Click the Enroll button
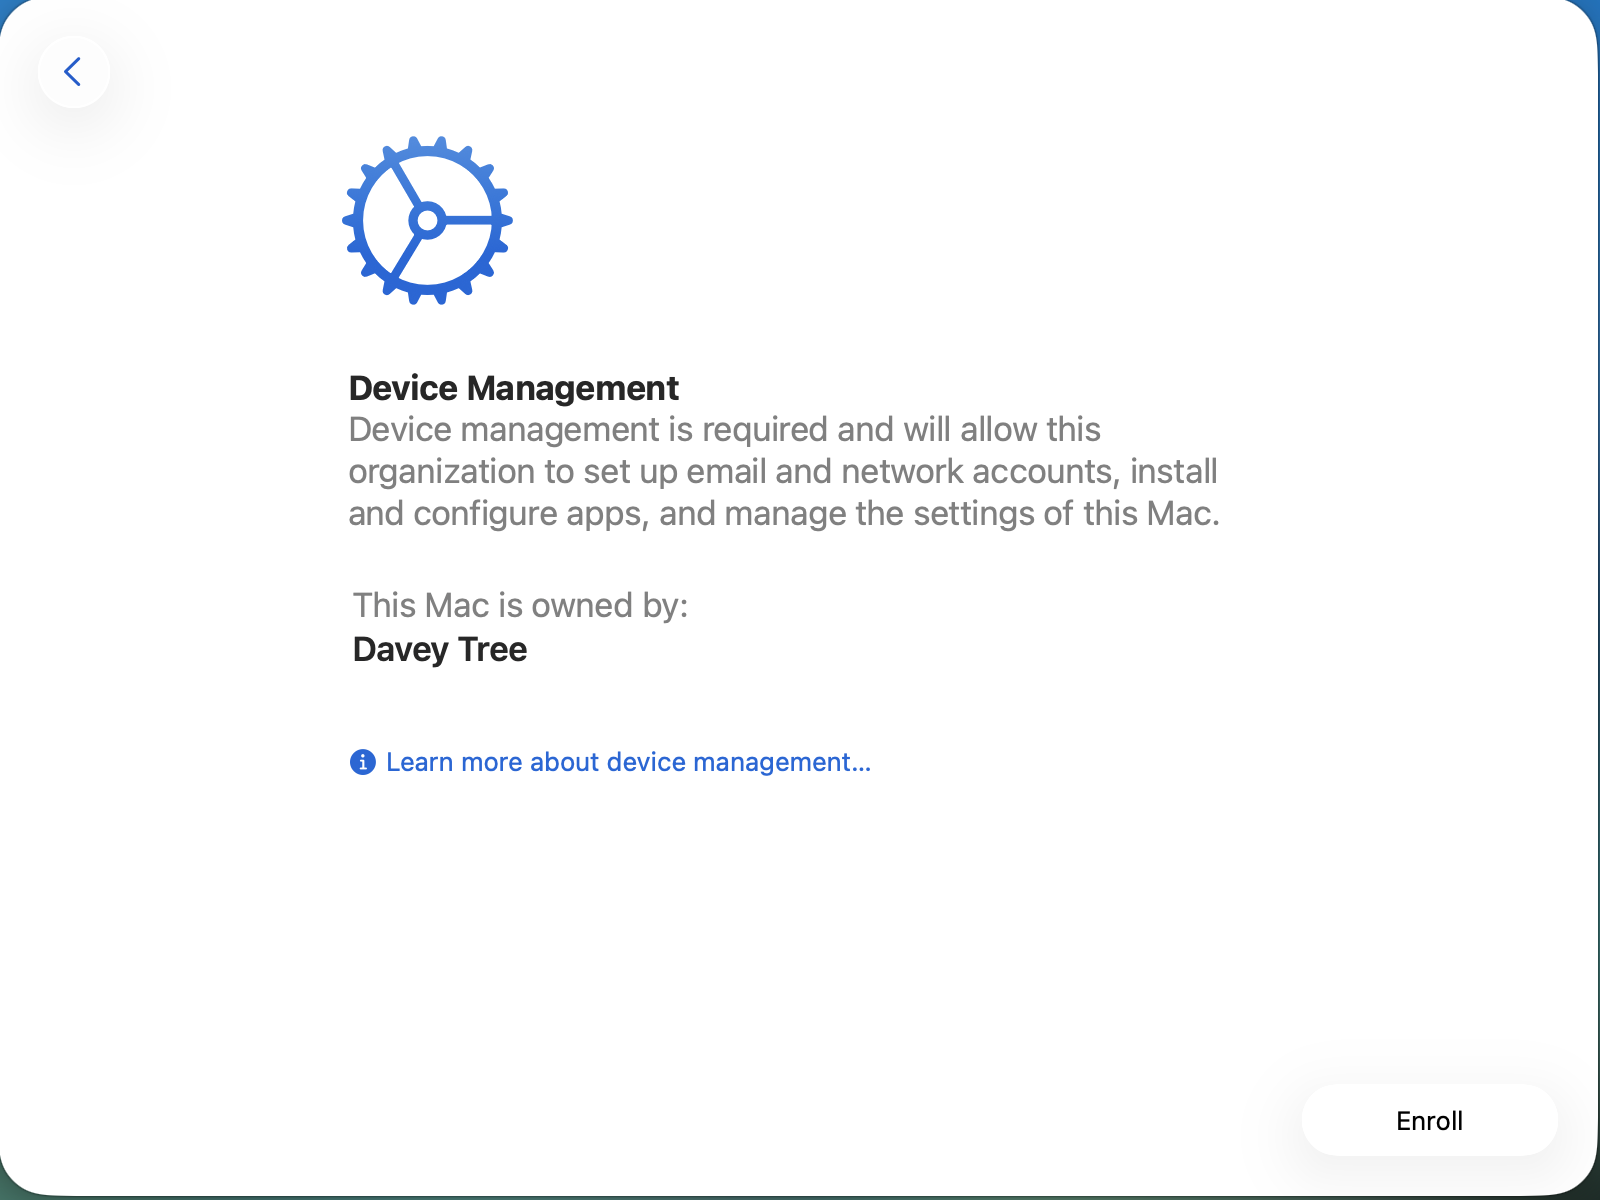The height and width of the screenshot is (1200, 1600). coord(1429,1120)
